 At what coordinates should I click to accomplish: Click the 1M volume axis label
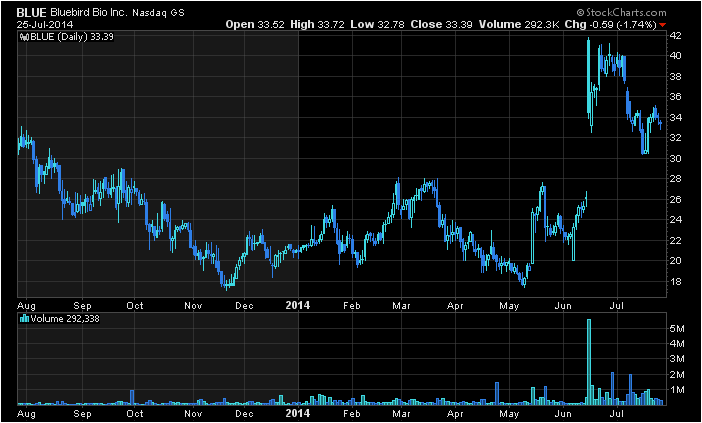677,390
